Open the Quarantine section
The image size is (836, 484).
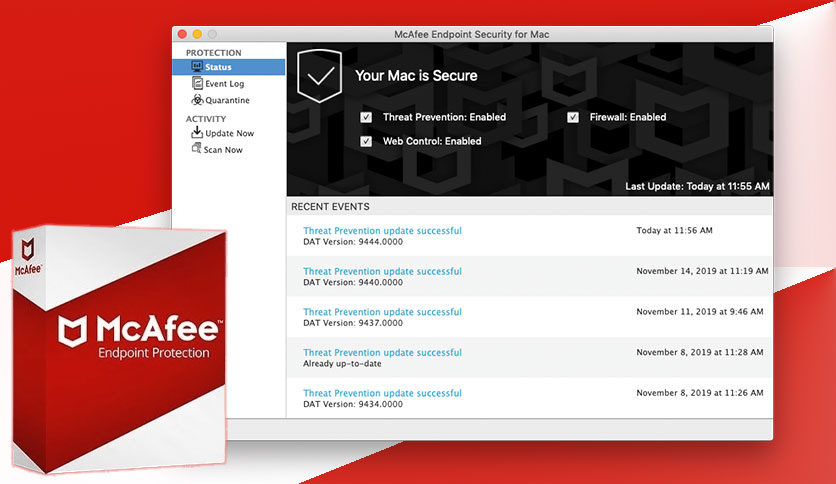[229, 100]
